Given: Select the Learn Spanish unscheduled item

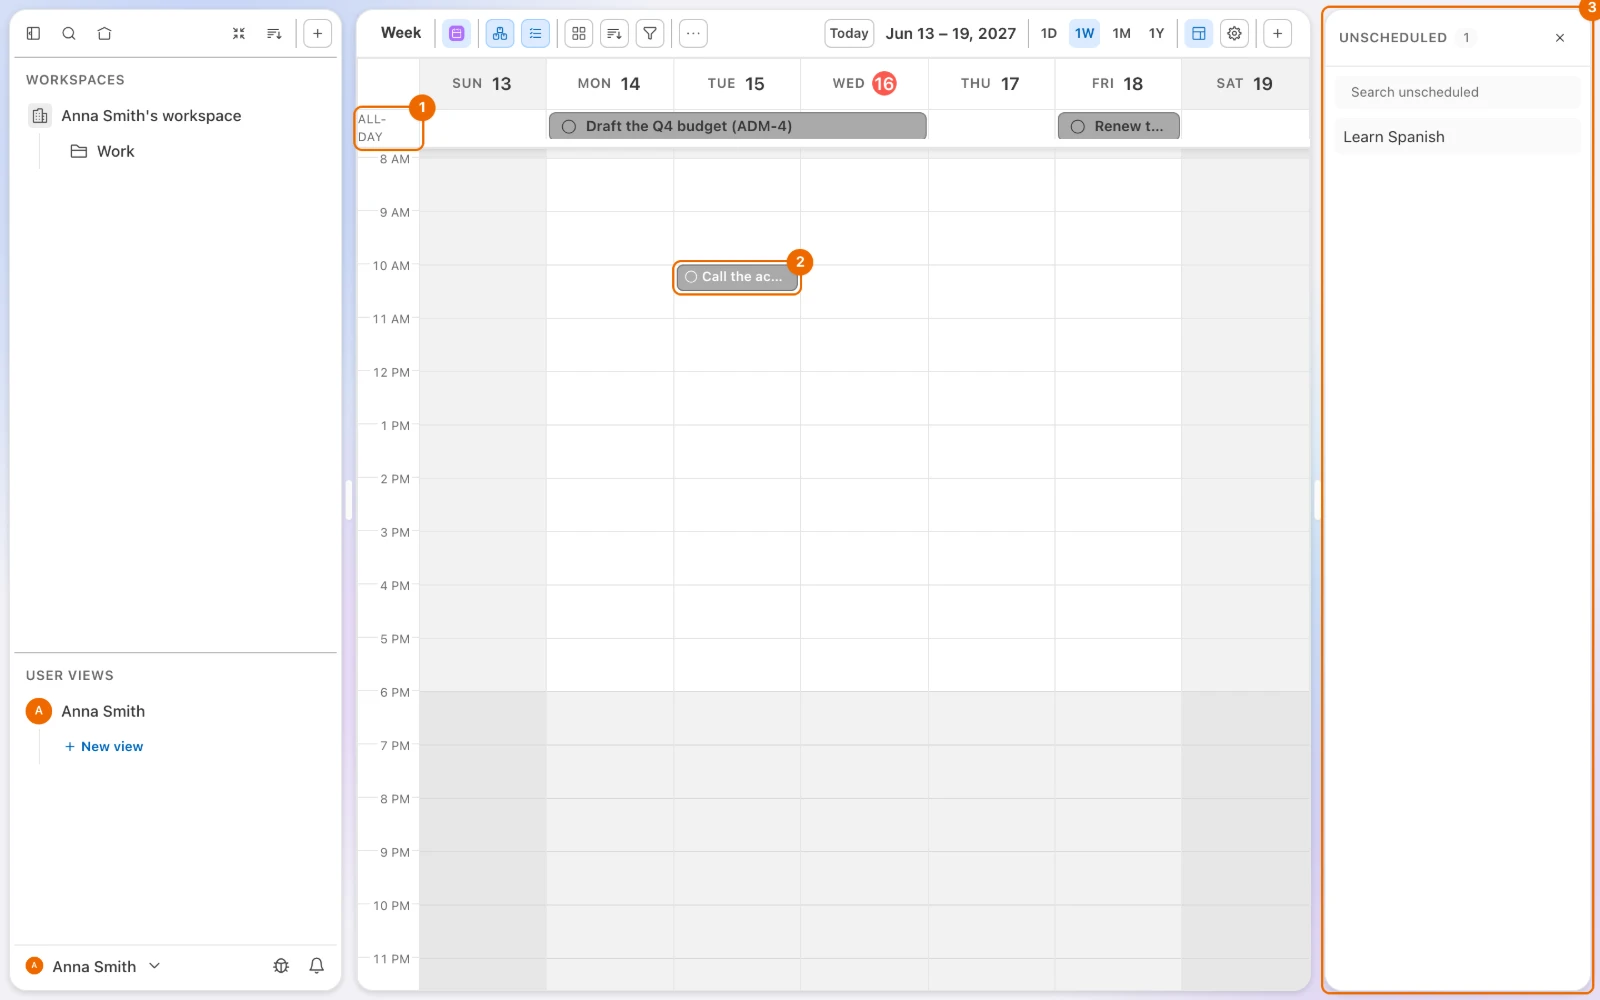Looking at the screenshot, I should click(x=1457, y=137).
